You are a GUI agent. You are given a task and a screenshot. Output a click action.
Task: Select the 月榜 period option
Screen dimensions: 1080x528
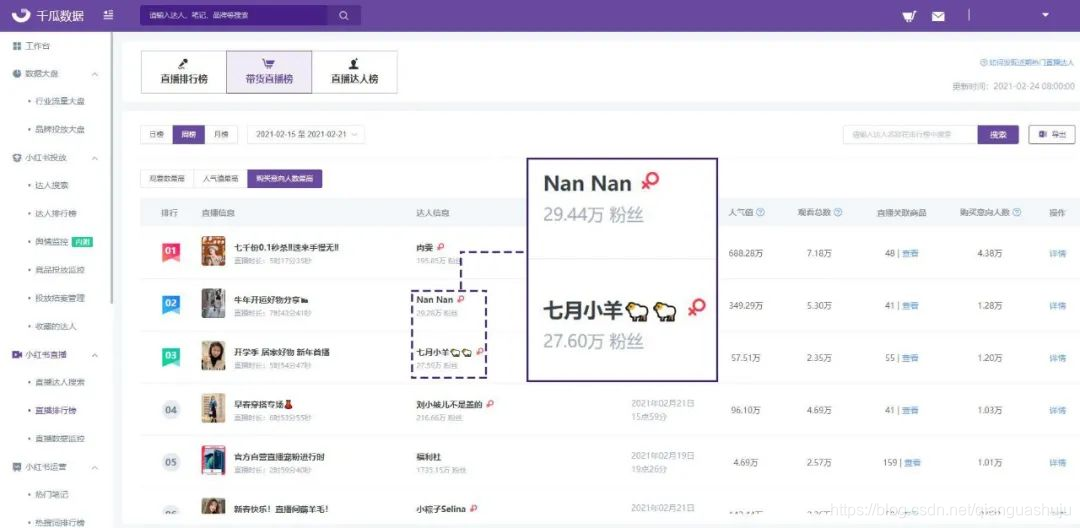[221, 134]
